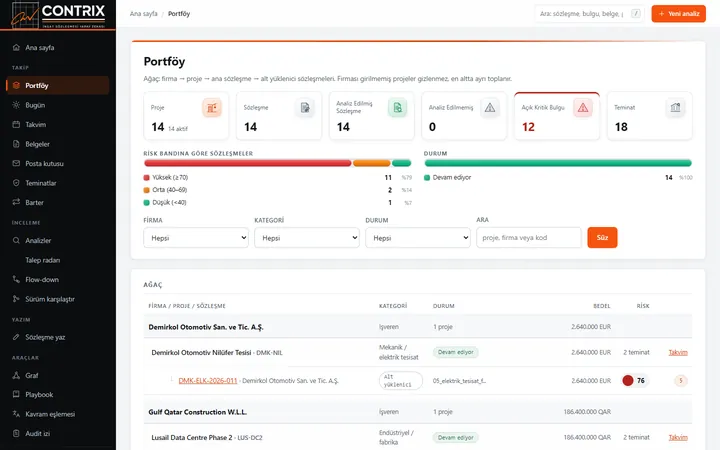Open Teminatlar shield icon
Viewport: 720px width, 450px height.
(16, 183)
